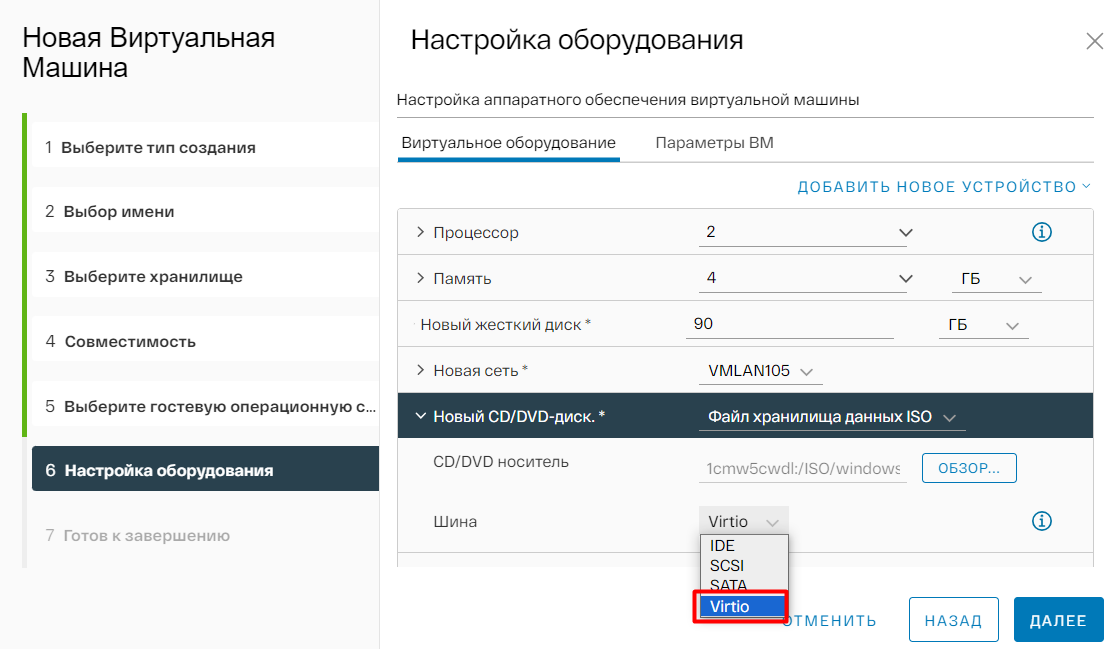Click the CD/DVD носитель path field
The height and width of the screenshot is (649, 1109).
[x=803, y=469]
